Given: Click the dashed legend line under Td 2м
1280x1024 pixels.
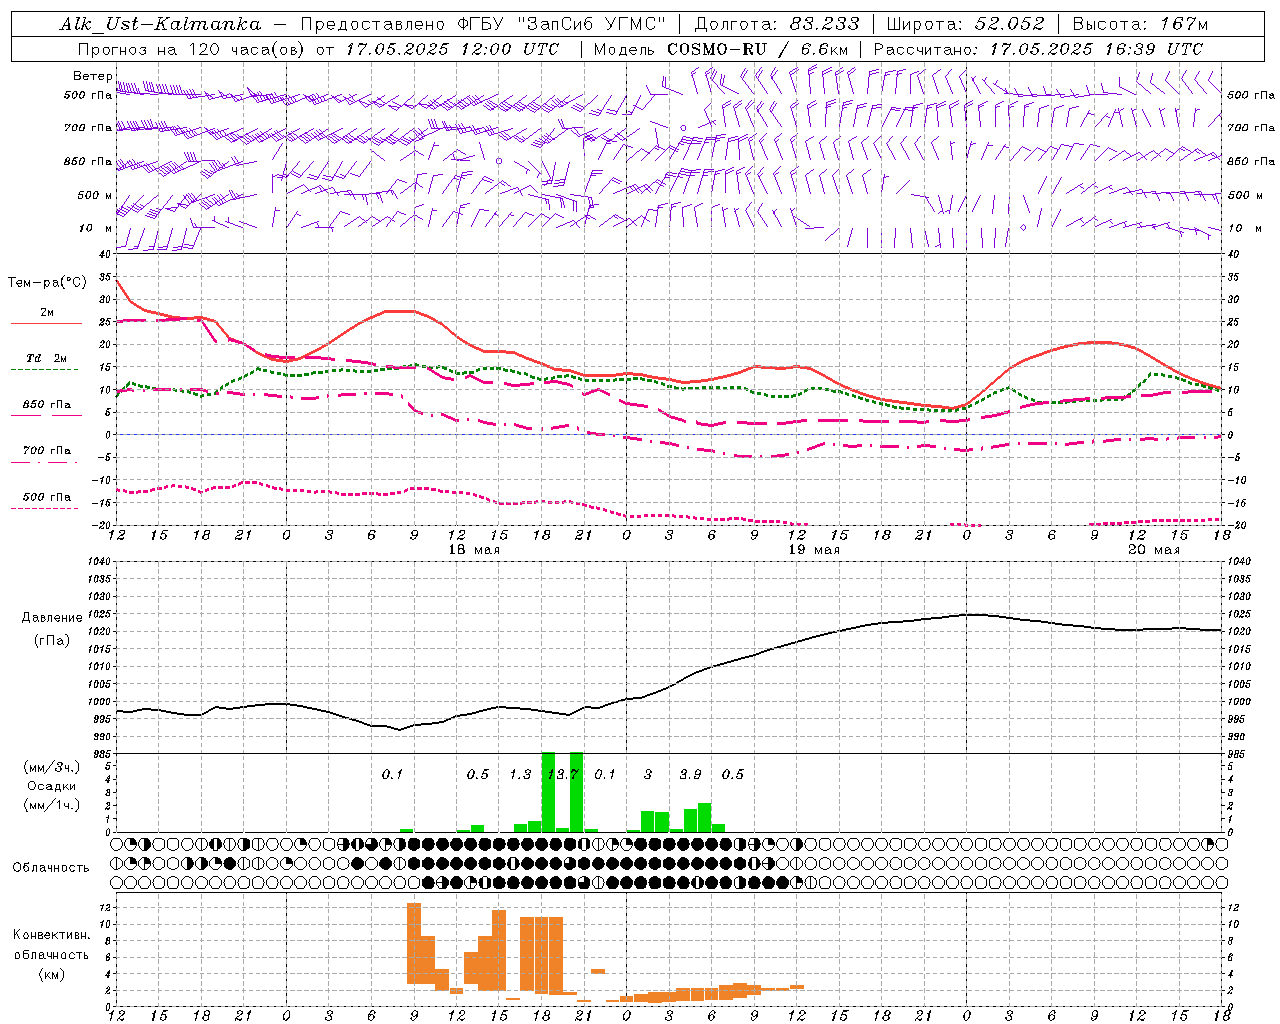Looking at the screenshot, I should coord(46,370).
